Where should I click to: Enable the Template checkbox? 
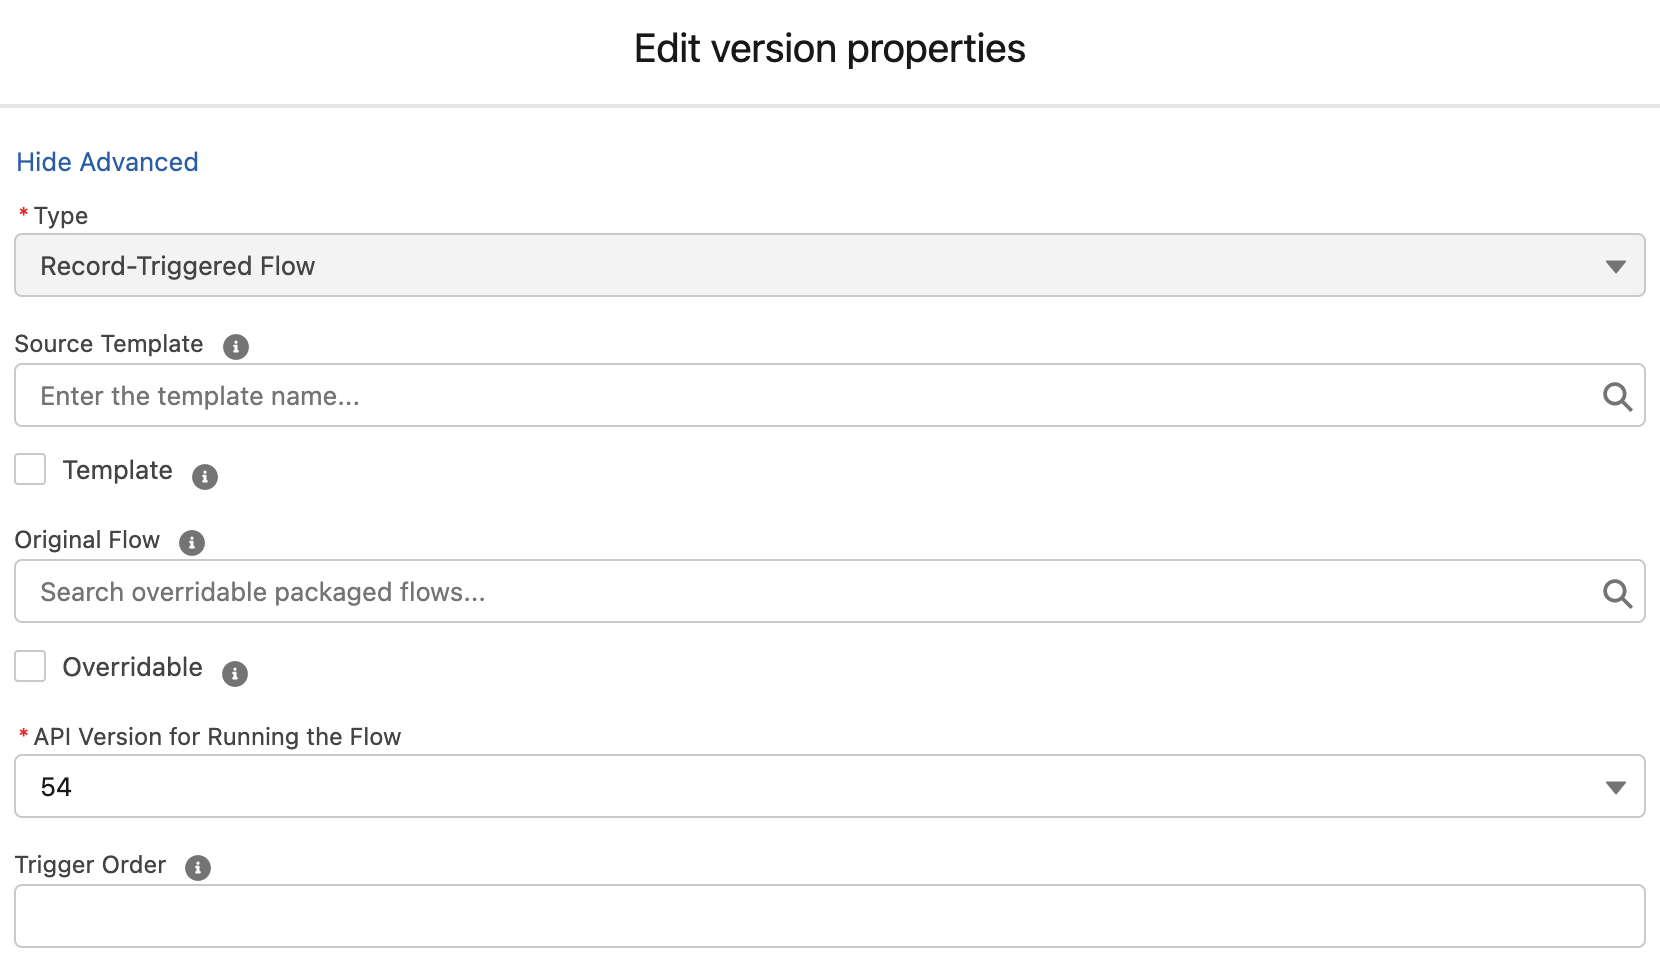point(30,469)
